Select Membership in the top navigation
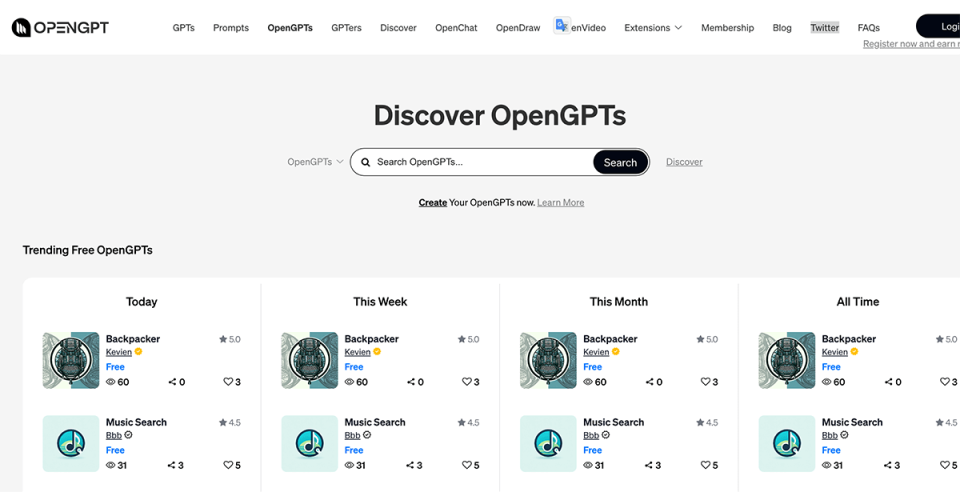The width and height of the screenshot is (960, 492). pos(727,28)
